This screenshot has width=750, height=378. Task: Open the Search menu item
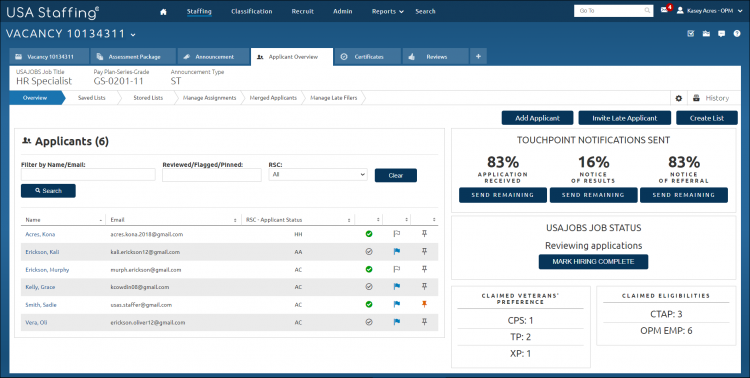[x=425, y=11]
